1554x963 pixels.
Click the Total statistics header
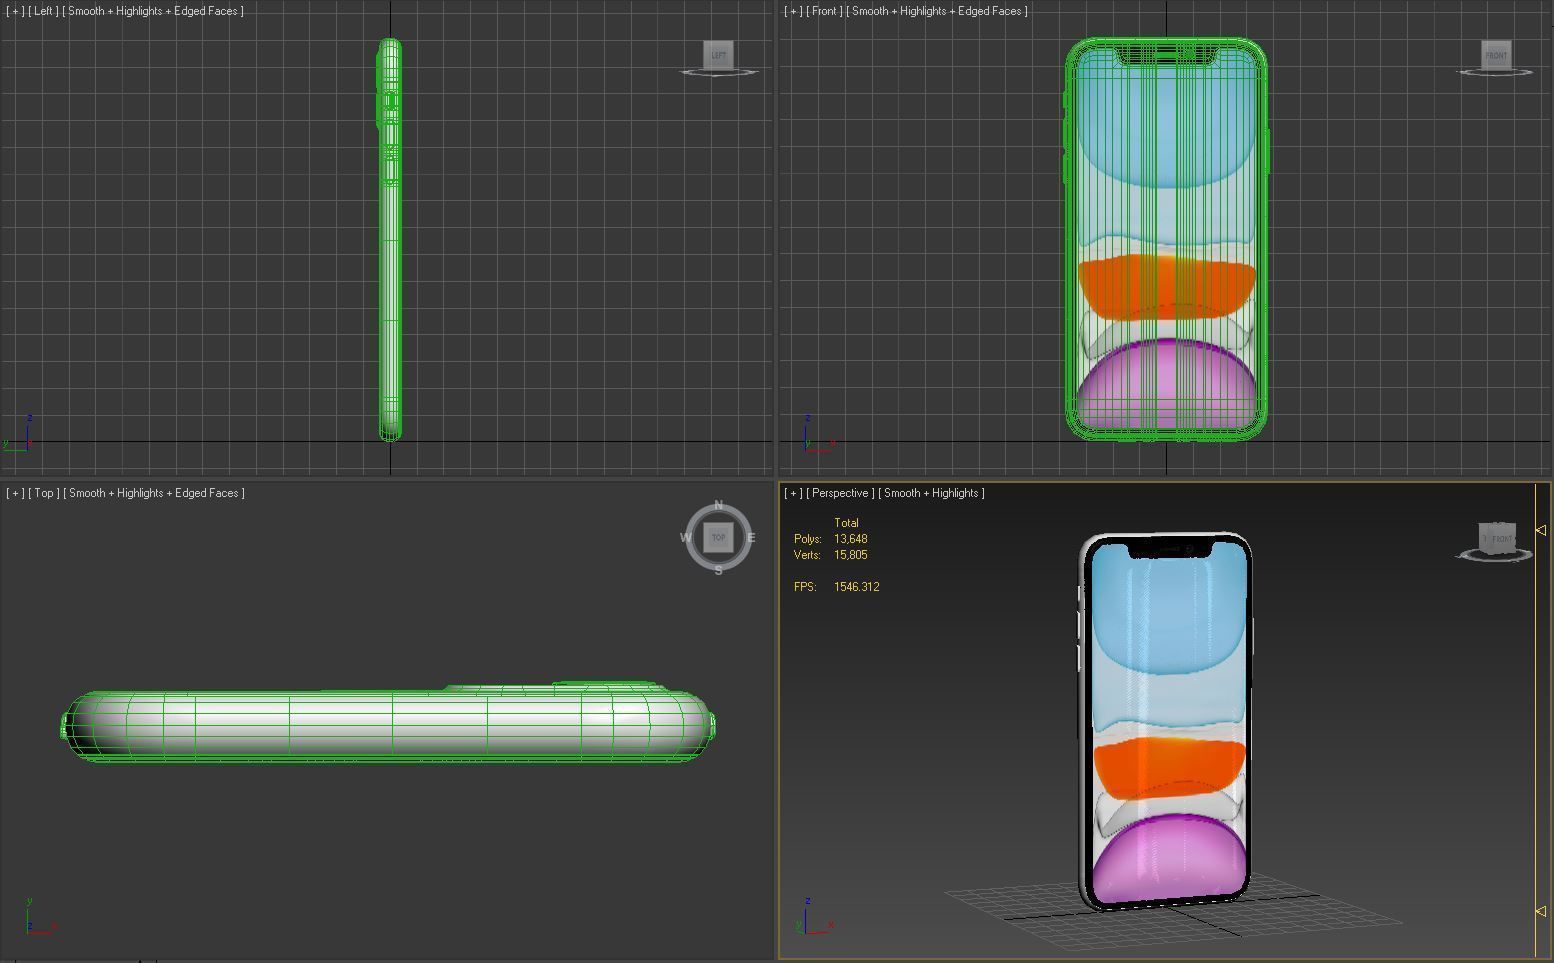pyautogui.click(x=846, y=523)
